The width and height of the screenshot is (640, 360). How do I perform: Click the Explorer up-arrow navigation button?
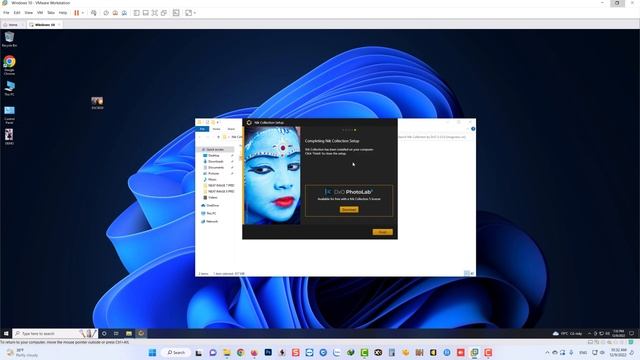(x=218, y=137)
